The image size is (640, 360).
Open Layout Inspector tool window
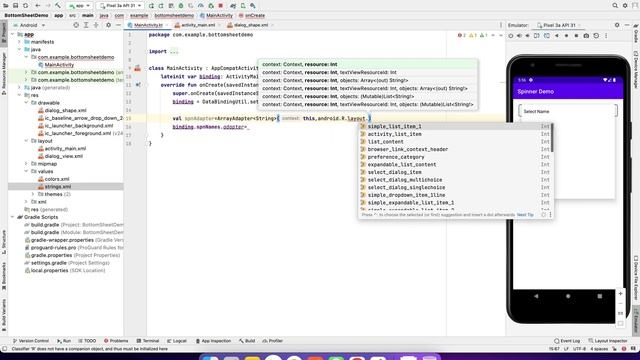tap(607, 341)
